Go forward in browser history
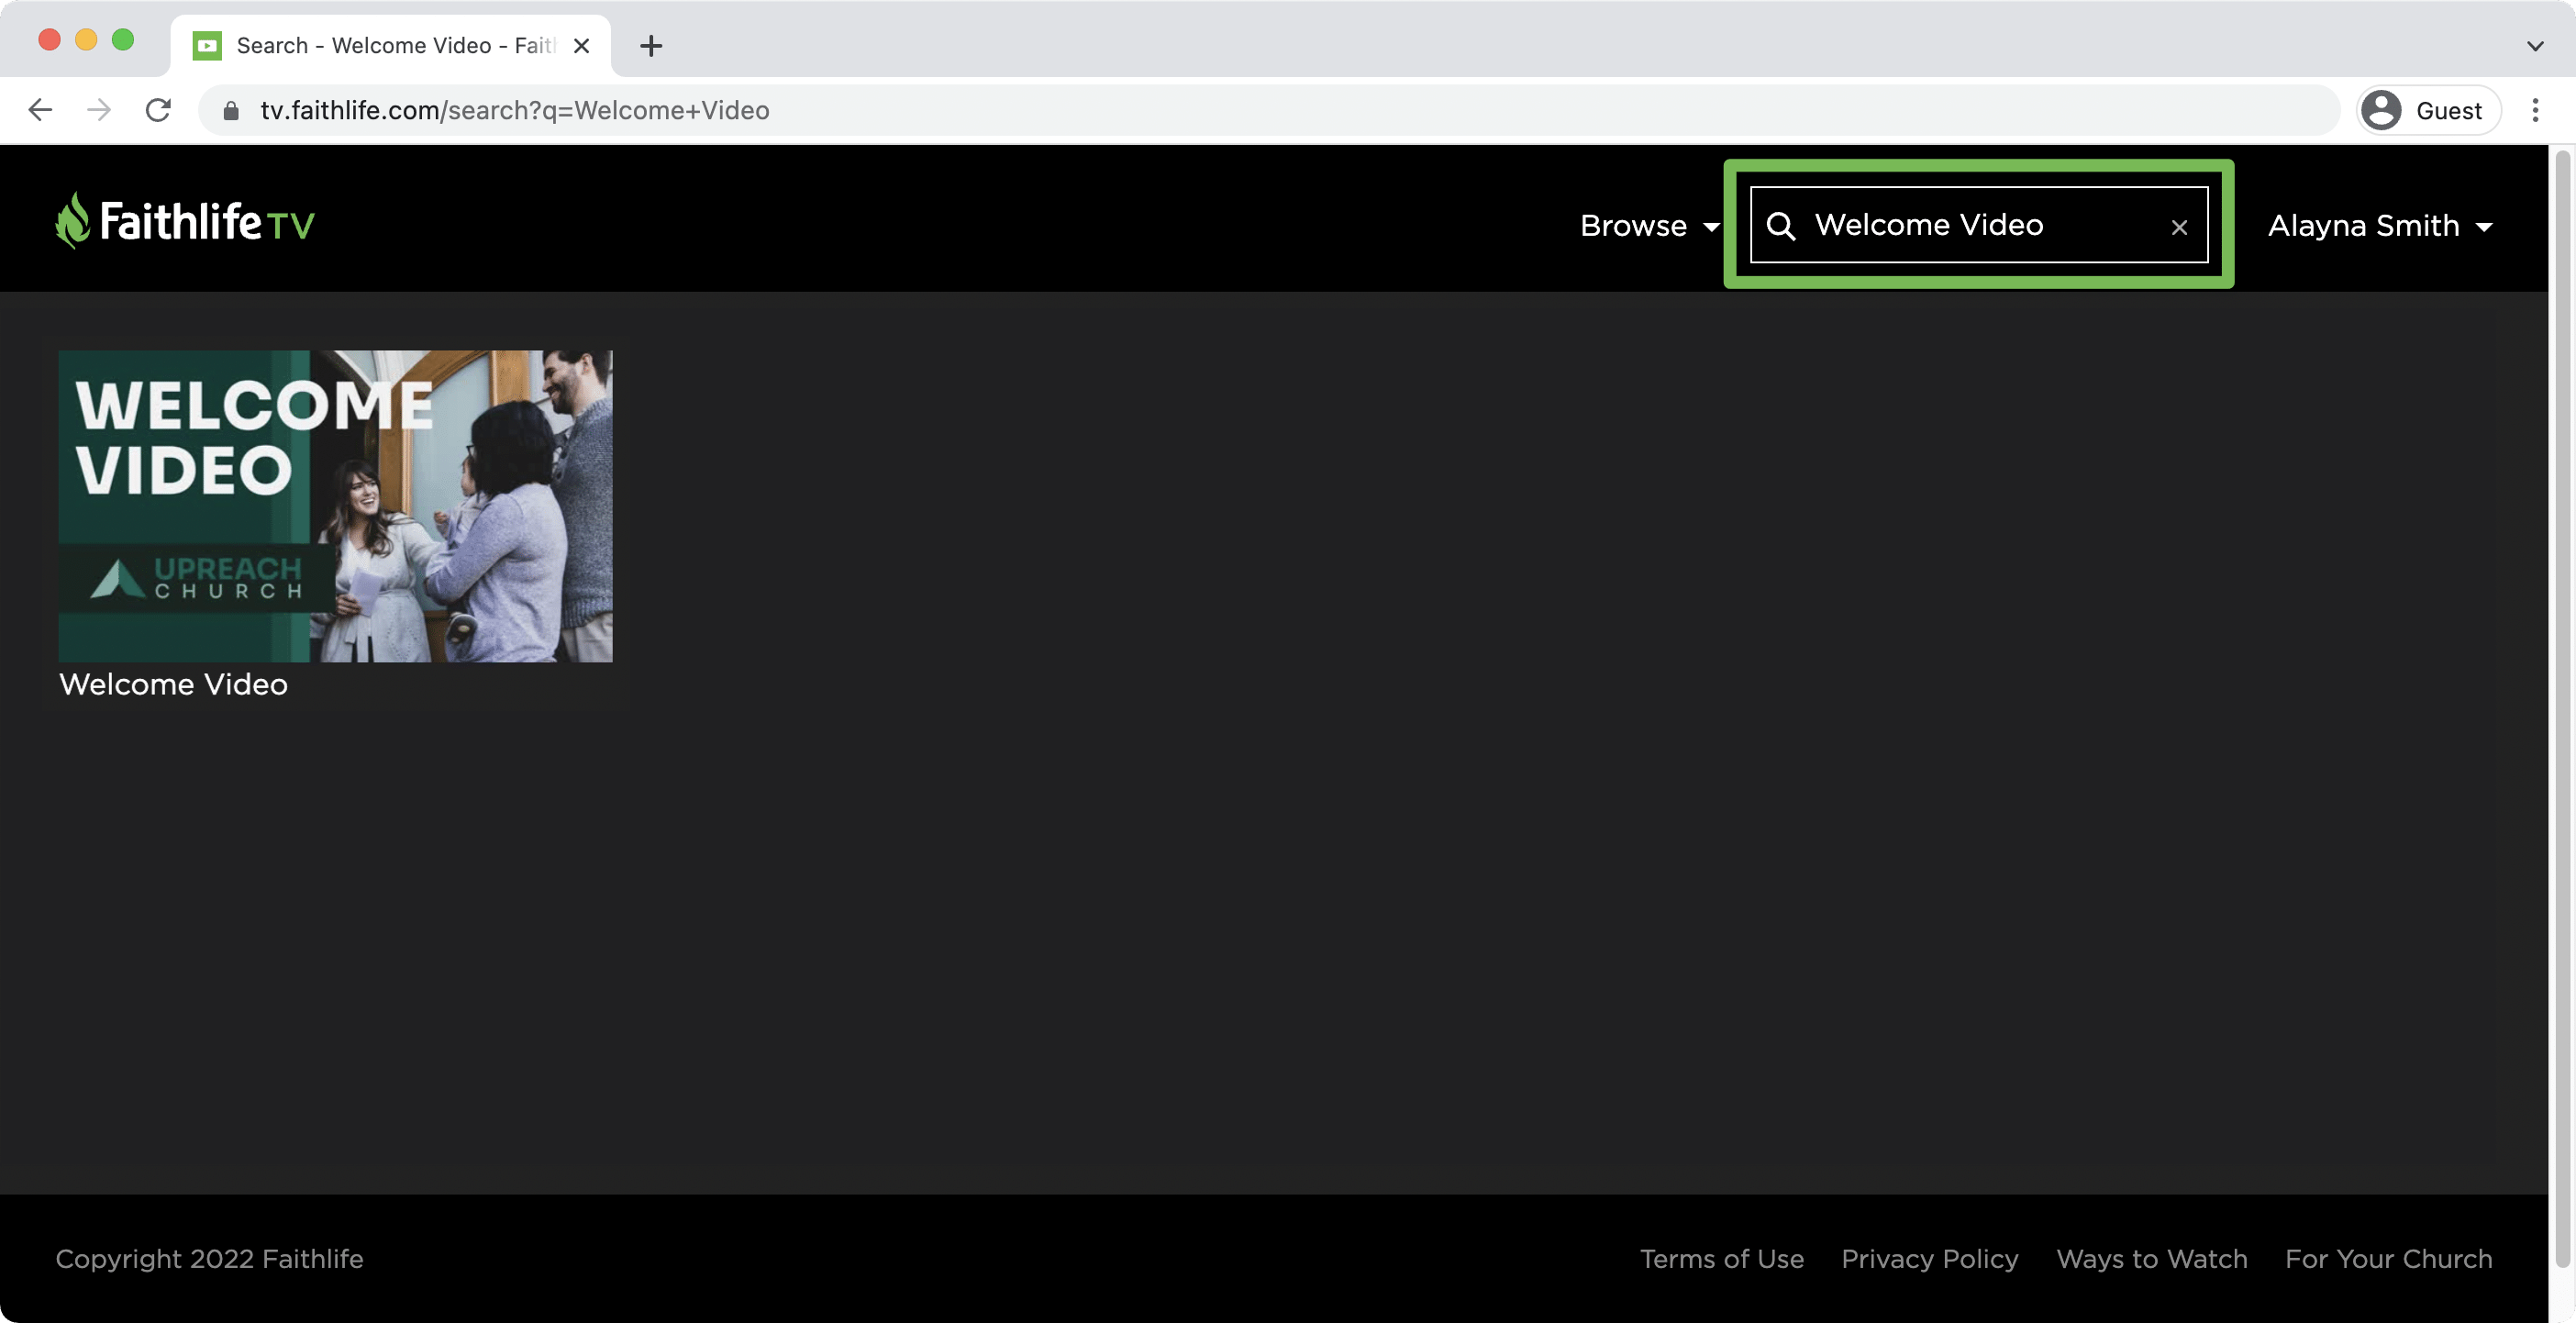2576x1323 pixels. pyautogui.click(x=99, y=110)
